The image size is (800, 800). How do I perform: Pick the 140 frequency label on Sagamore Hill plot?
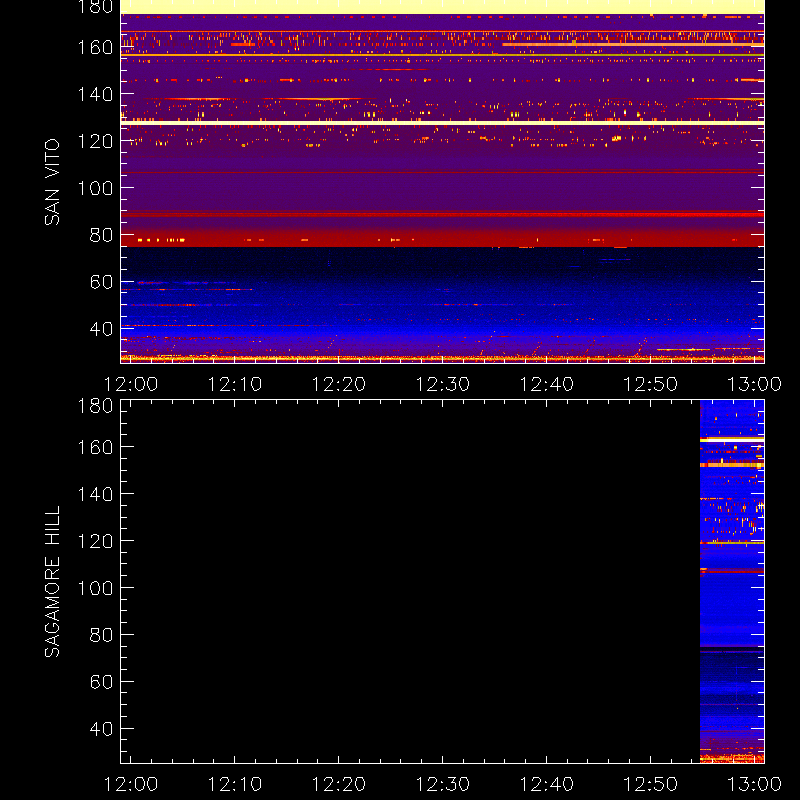pos(95,494)
